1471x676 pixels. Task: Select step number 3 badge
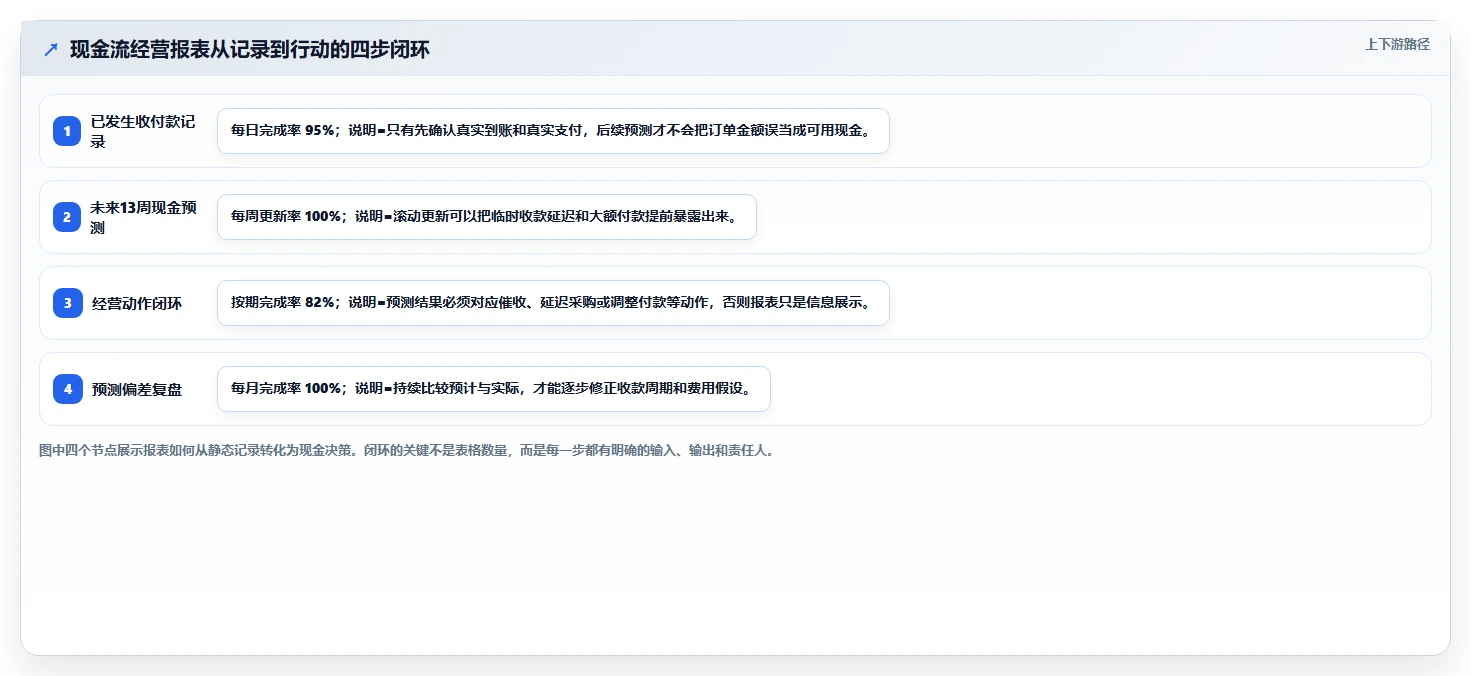click(67, 303)
